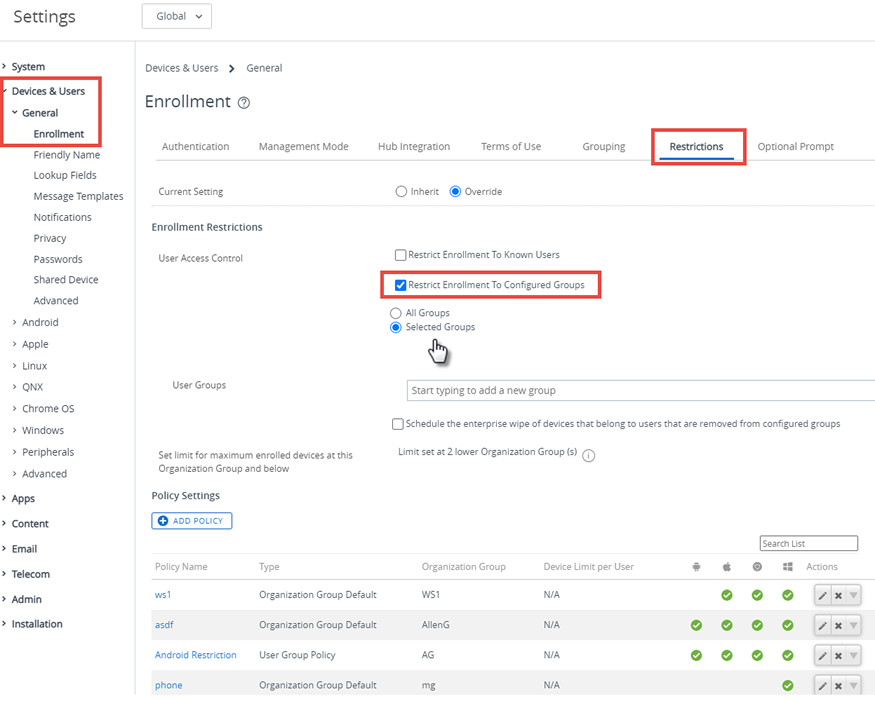Go to Devices & Users breadcrumb

coord(182,68)
